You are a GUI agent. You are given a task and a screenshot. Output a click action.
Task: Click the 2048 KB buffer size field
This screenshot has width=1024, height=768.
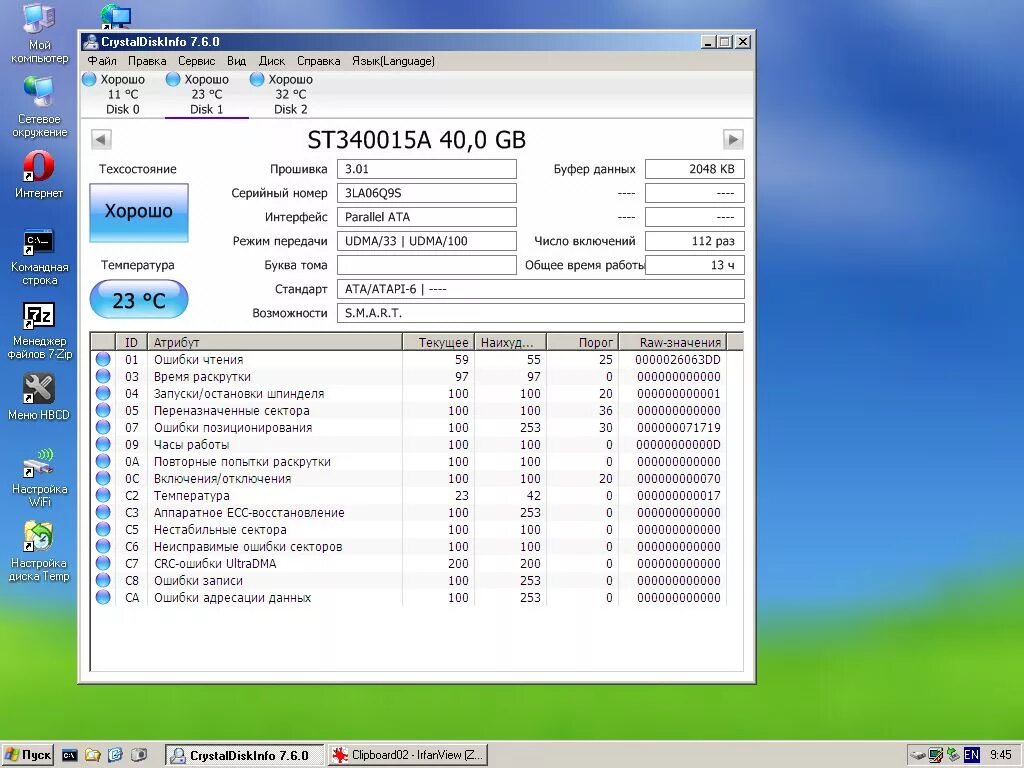point(695,169)
